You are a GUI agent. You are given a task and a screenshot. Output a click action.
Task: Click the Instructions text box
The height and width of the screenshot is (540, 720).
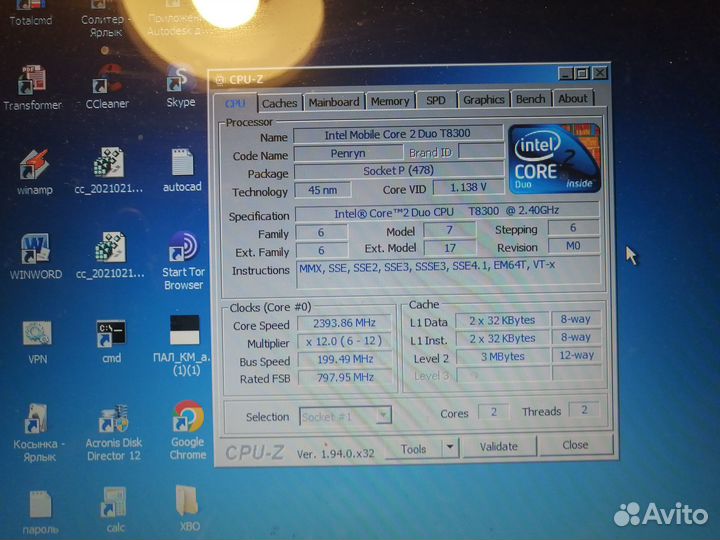[449, 274]
